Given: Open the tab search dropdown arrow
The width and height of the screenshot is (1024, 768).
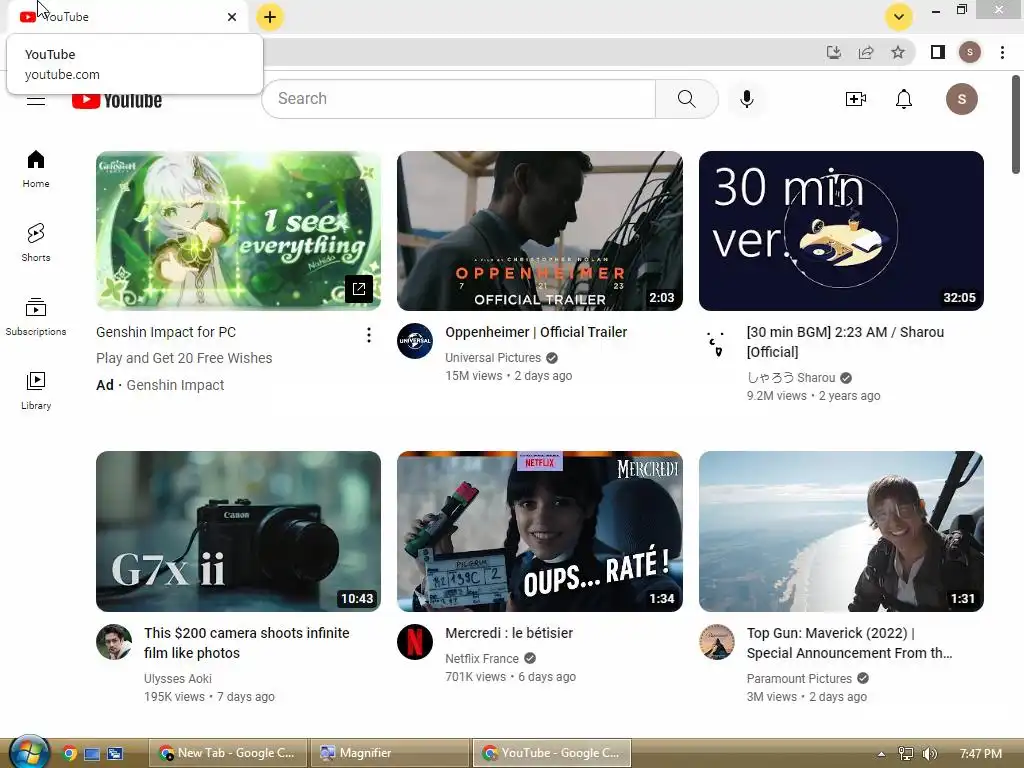Looking at the screenshot, I should click(x=899, y=17).
